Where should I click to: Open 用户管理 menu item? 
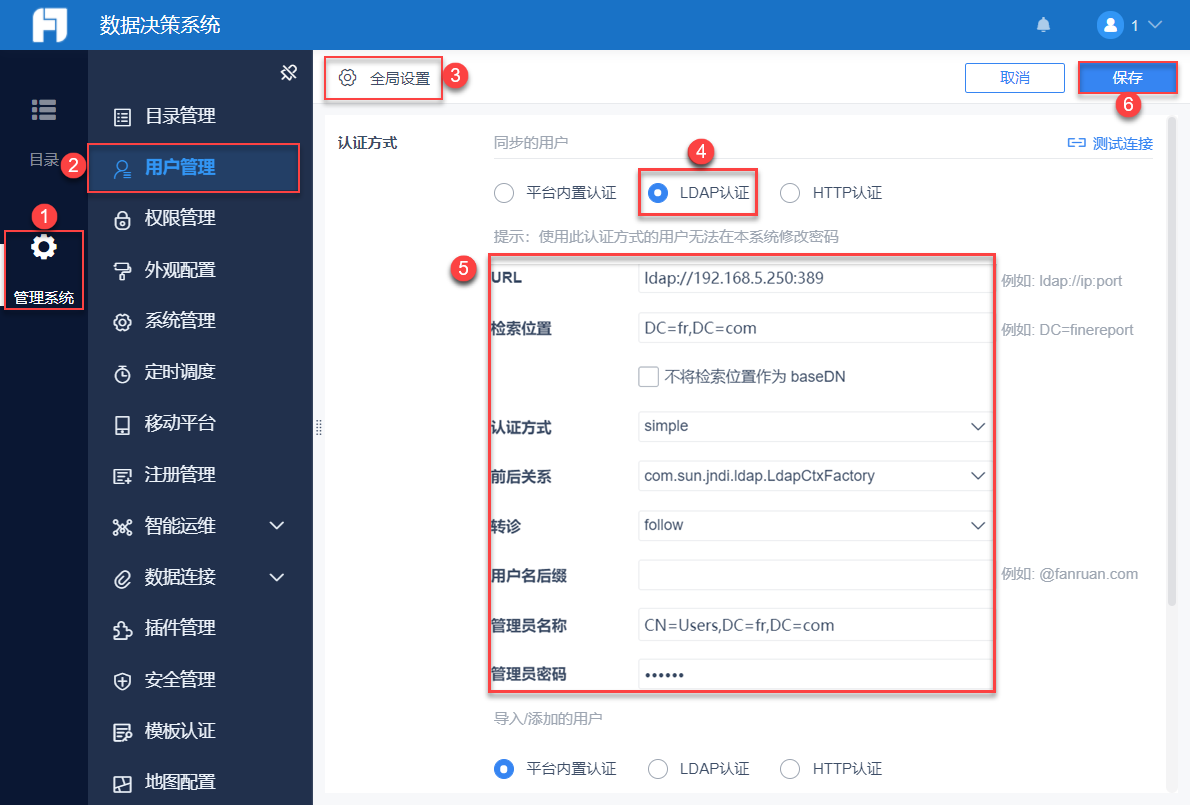tap(194, 168)
